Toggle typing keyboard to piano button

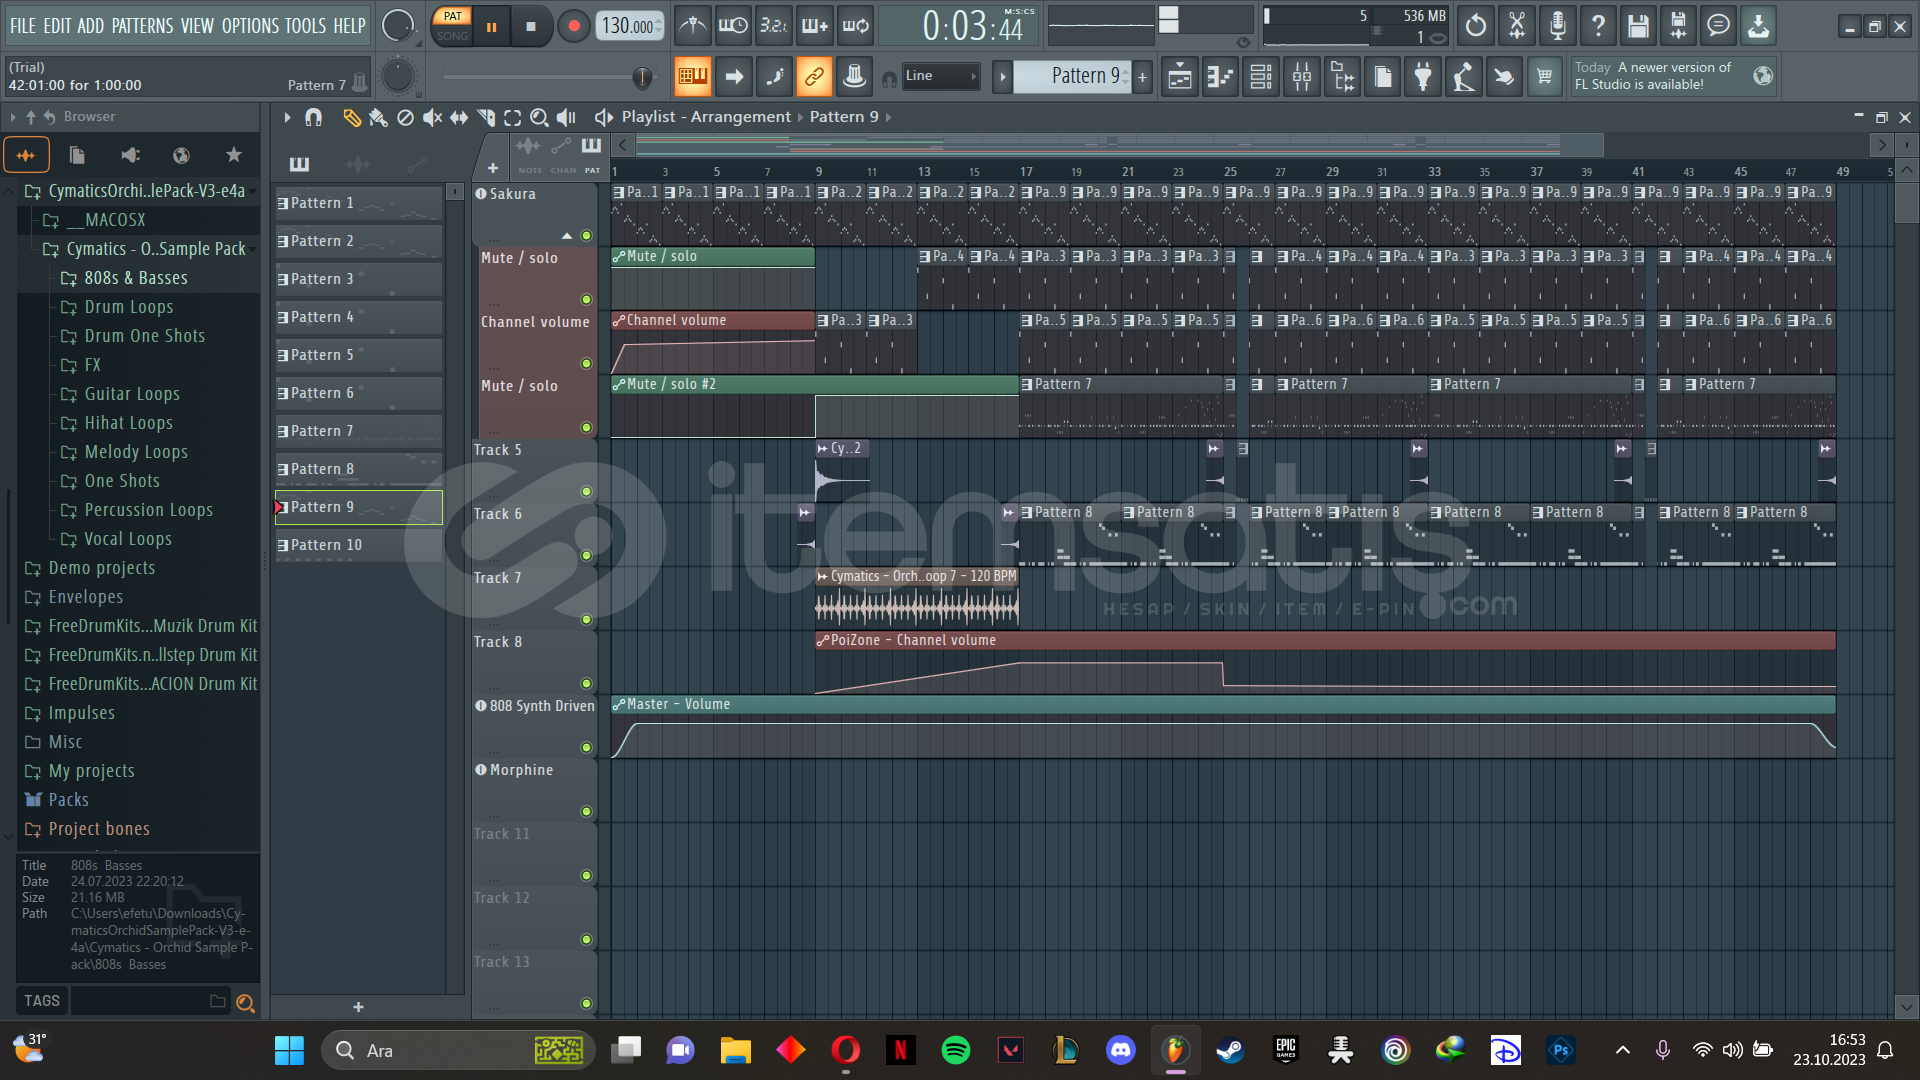click(692, 76)
